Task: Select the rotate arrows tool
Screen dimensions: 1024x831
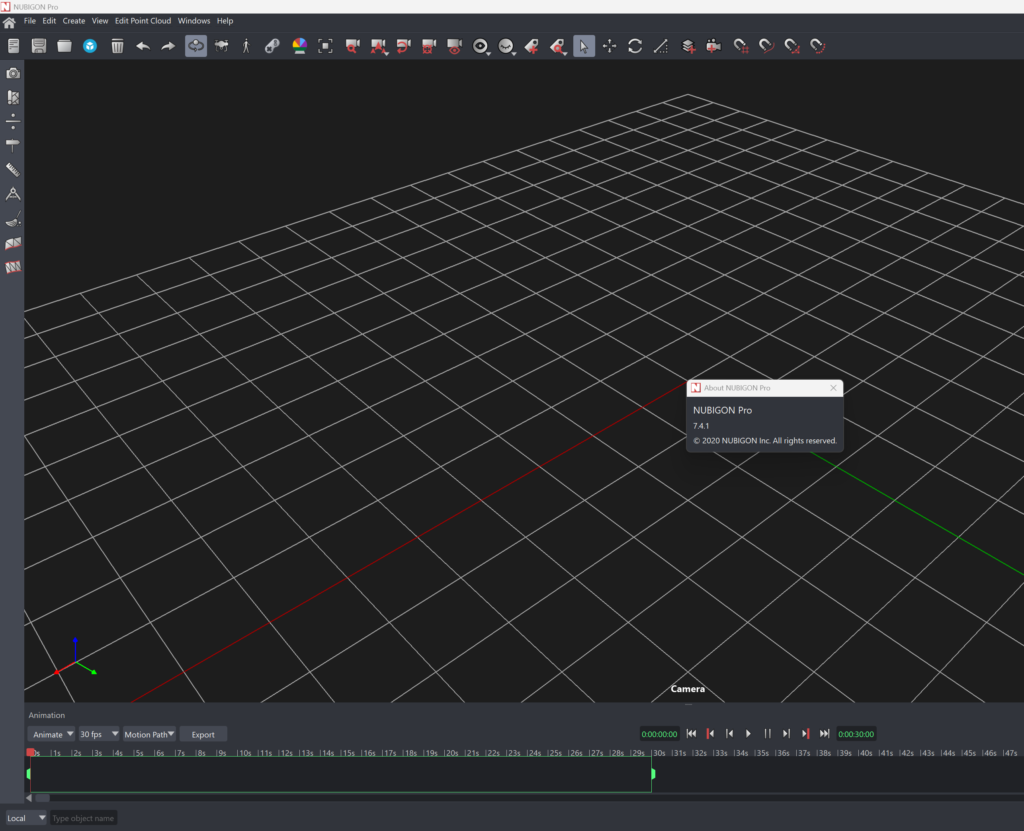Action: (635, 46)
